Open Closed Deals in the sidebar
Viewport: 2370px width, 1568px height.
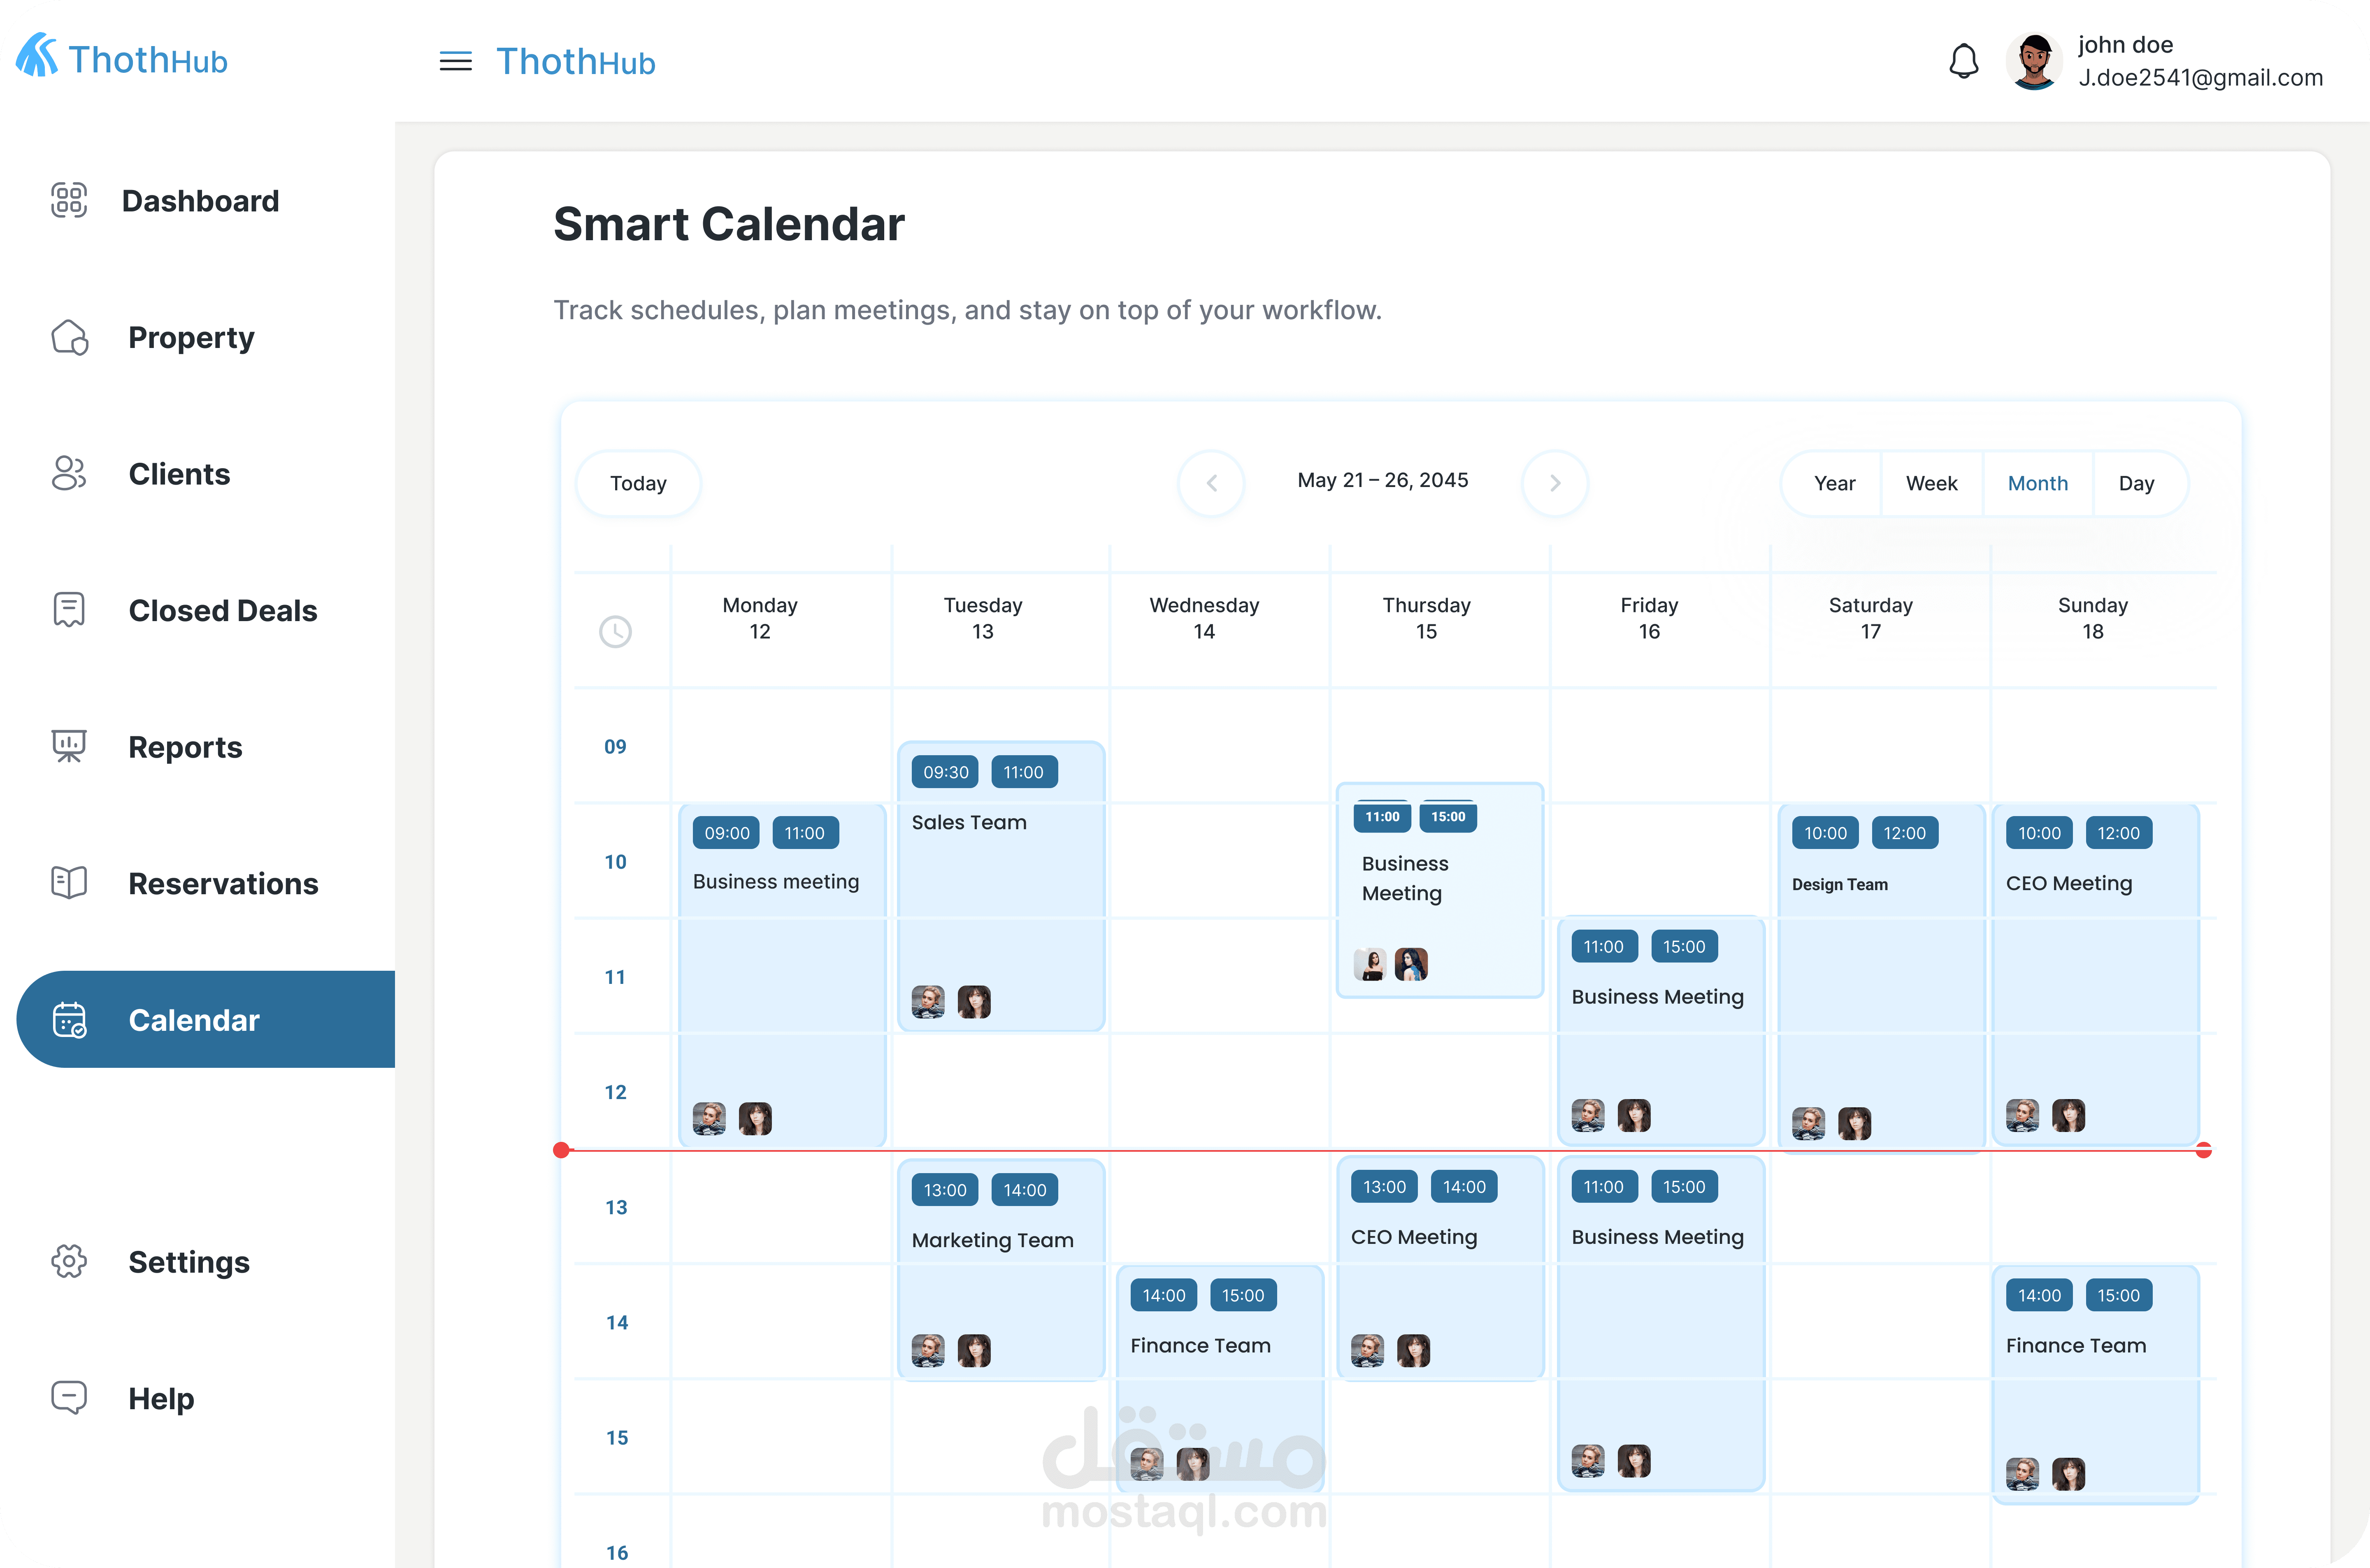222,611
